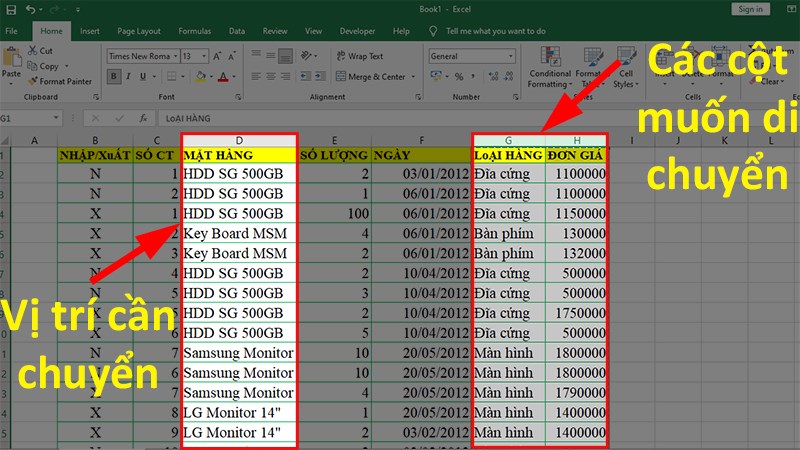Click the Cut scissors icon
This screenshot has width=800, height=450.
click(33, 51)
